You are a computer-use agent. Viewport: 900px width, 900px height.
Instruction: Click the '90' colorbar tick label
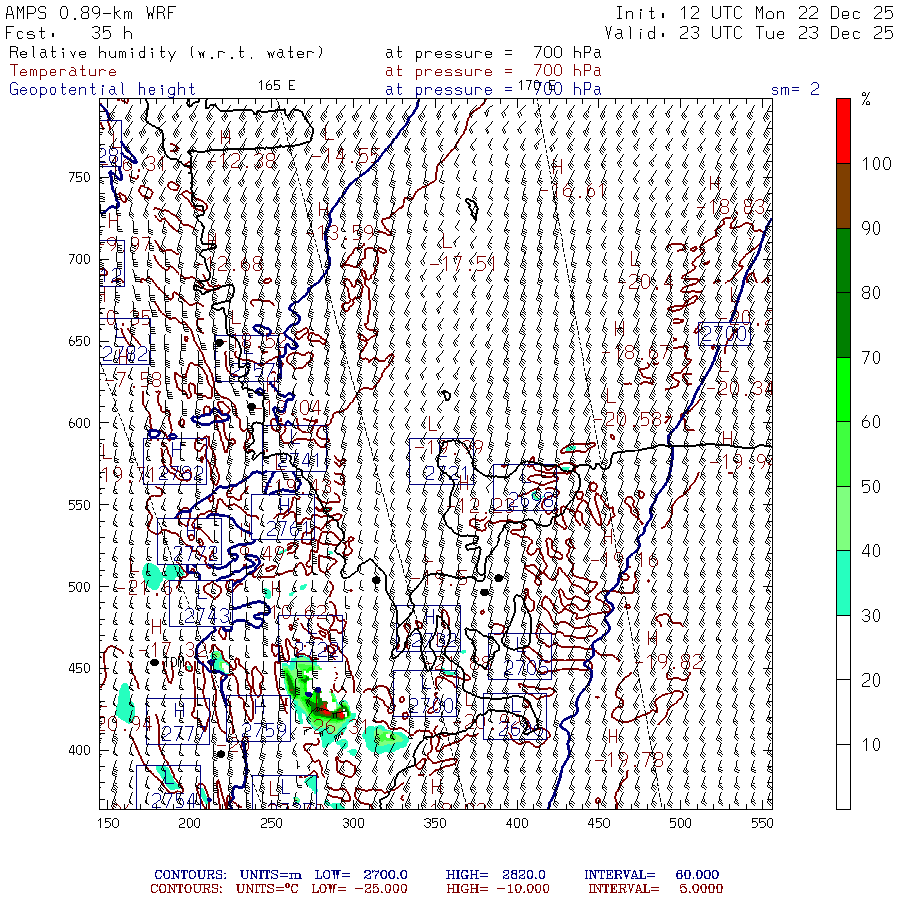tap(871, 228)
